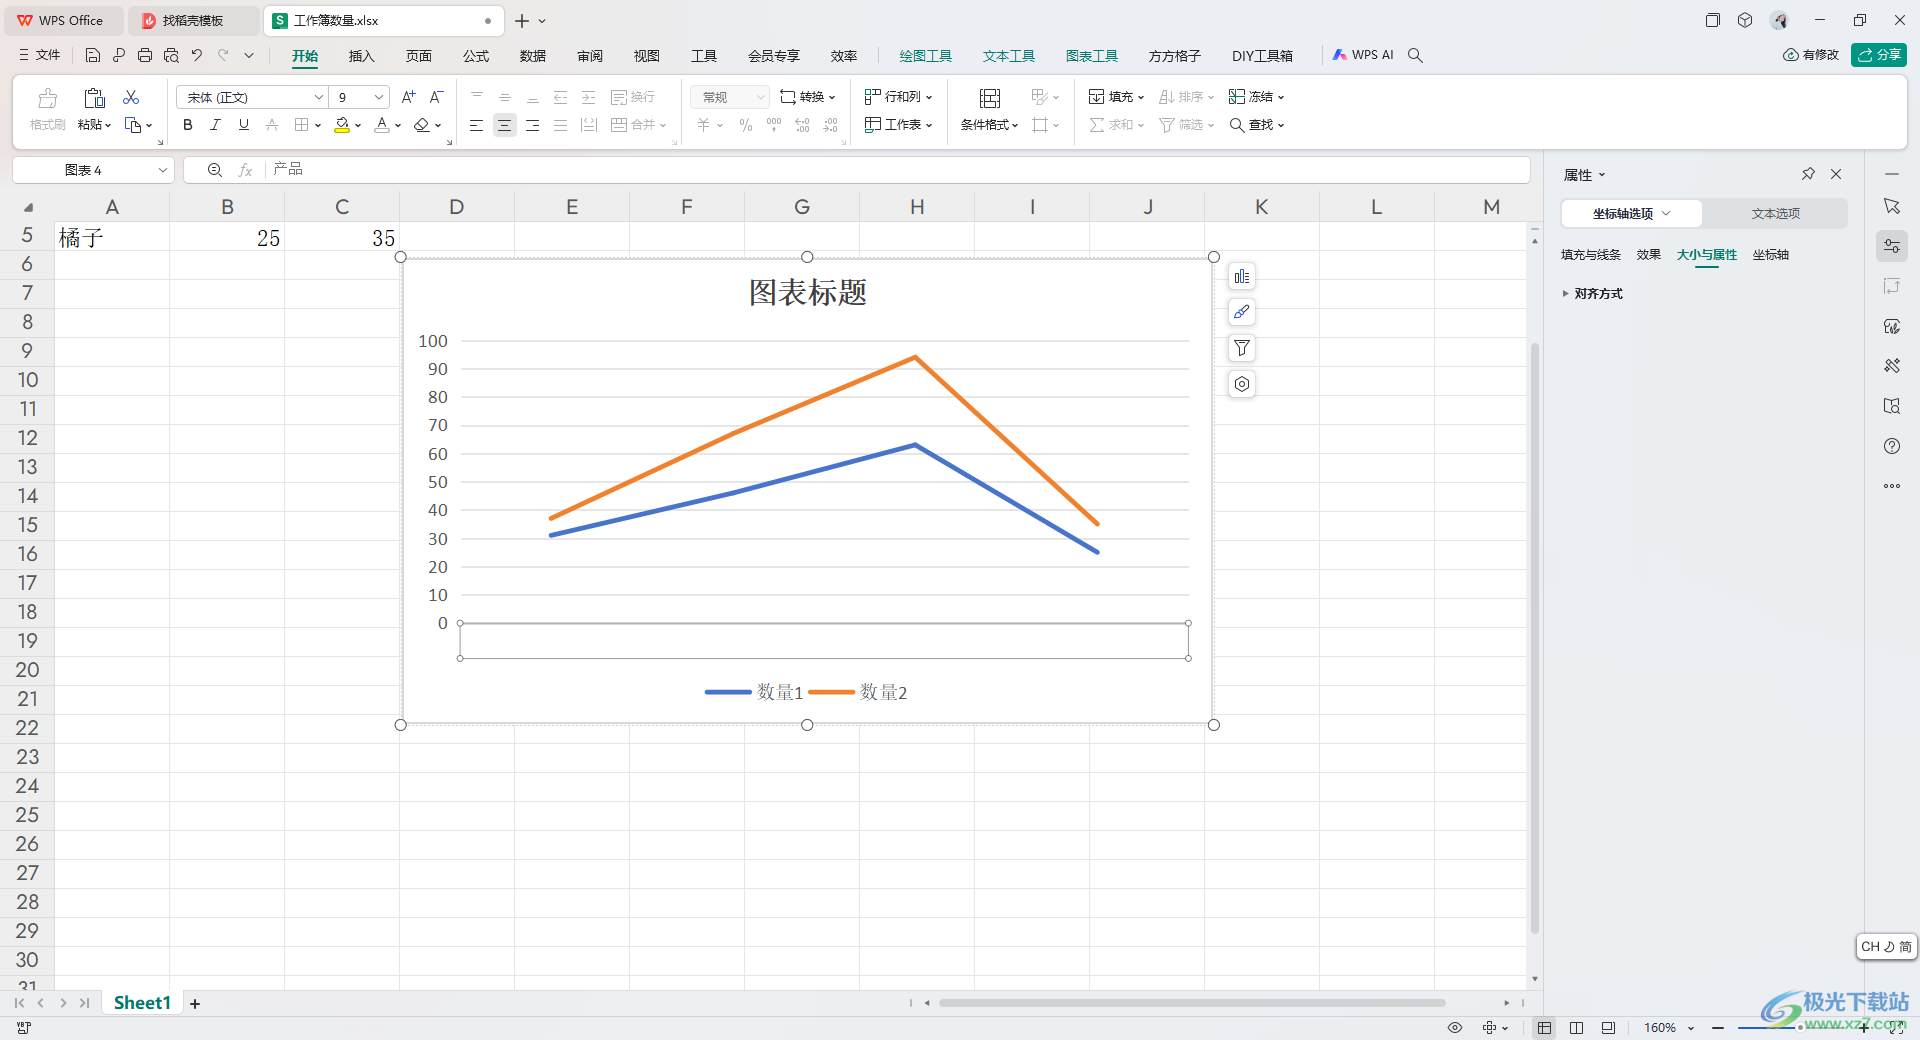1920x1040 pixels.
Task: Click the fx insert function icon
Action: tap(245, 170)
